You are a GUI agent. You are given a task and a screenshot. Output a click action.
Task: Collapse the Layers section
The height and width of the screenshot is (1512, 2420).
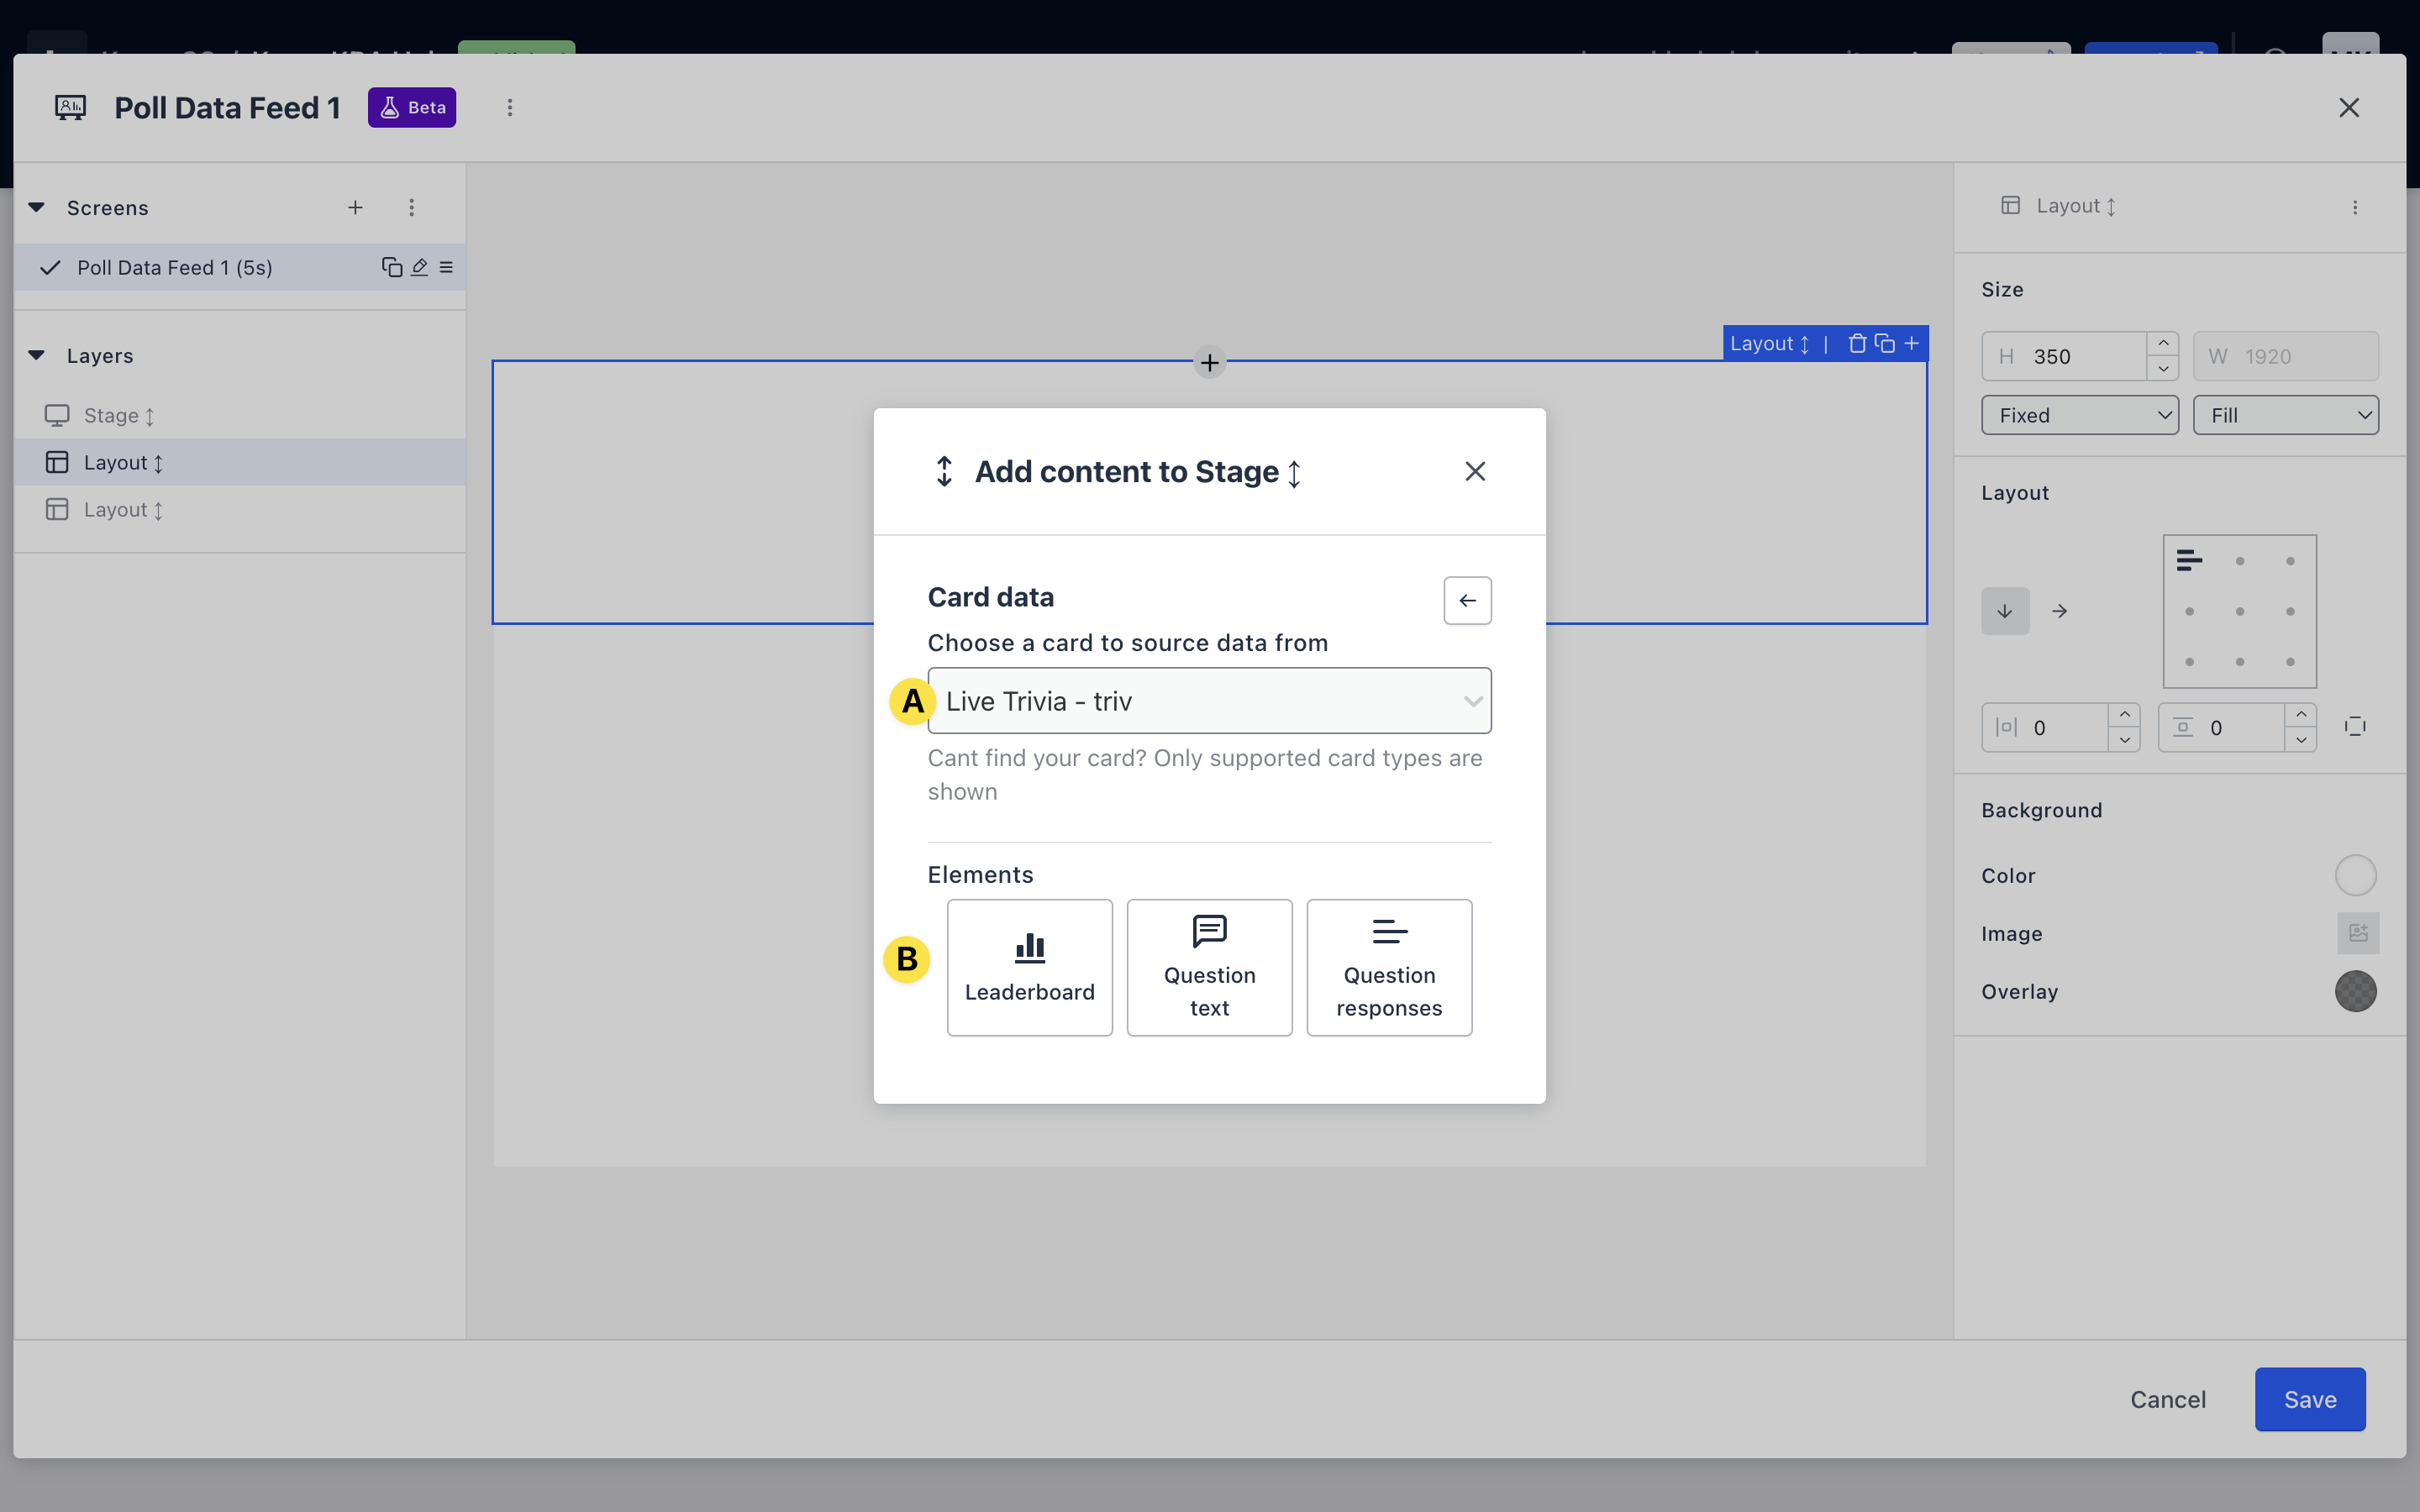coord(37,355)
